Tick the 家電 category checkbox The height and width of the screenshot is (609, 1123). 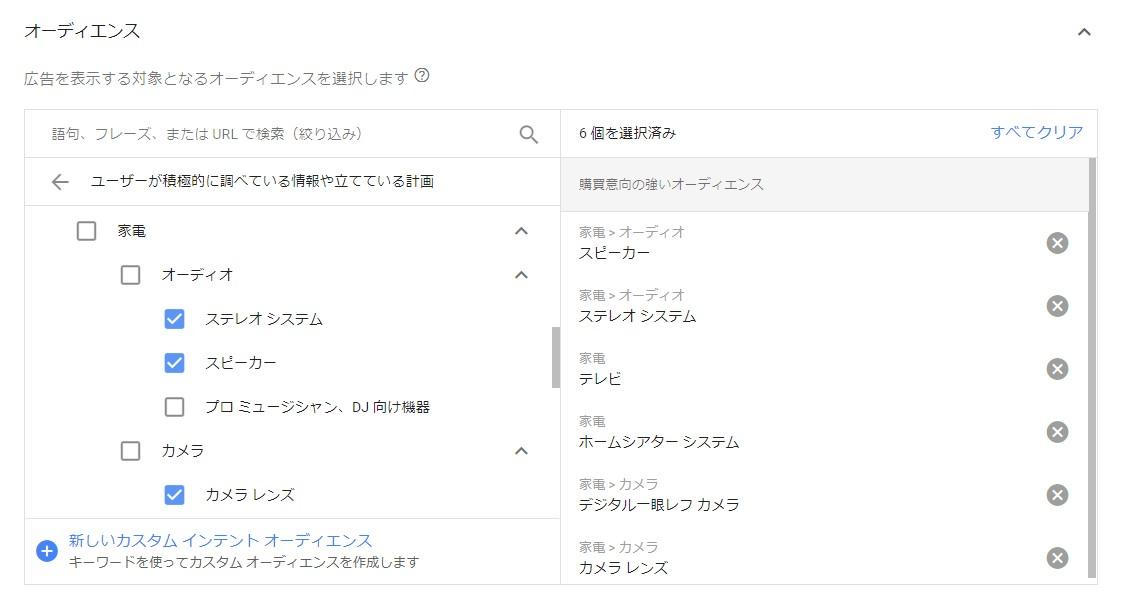87,231
